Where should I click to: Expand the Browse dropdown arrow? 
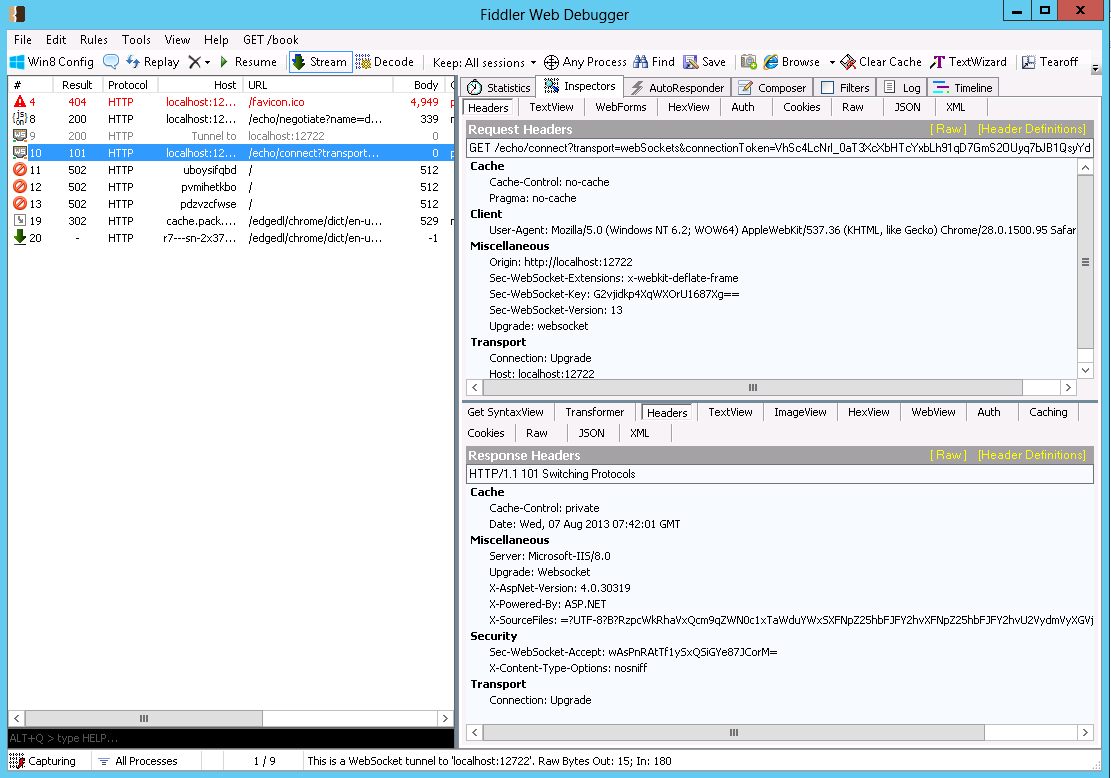(x=832, y=62)
